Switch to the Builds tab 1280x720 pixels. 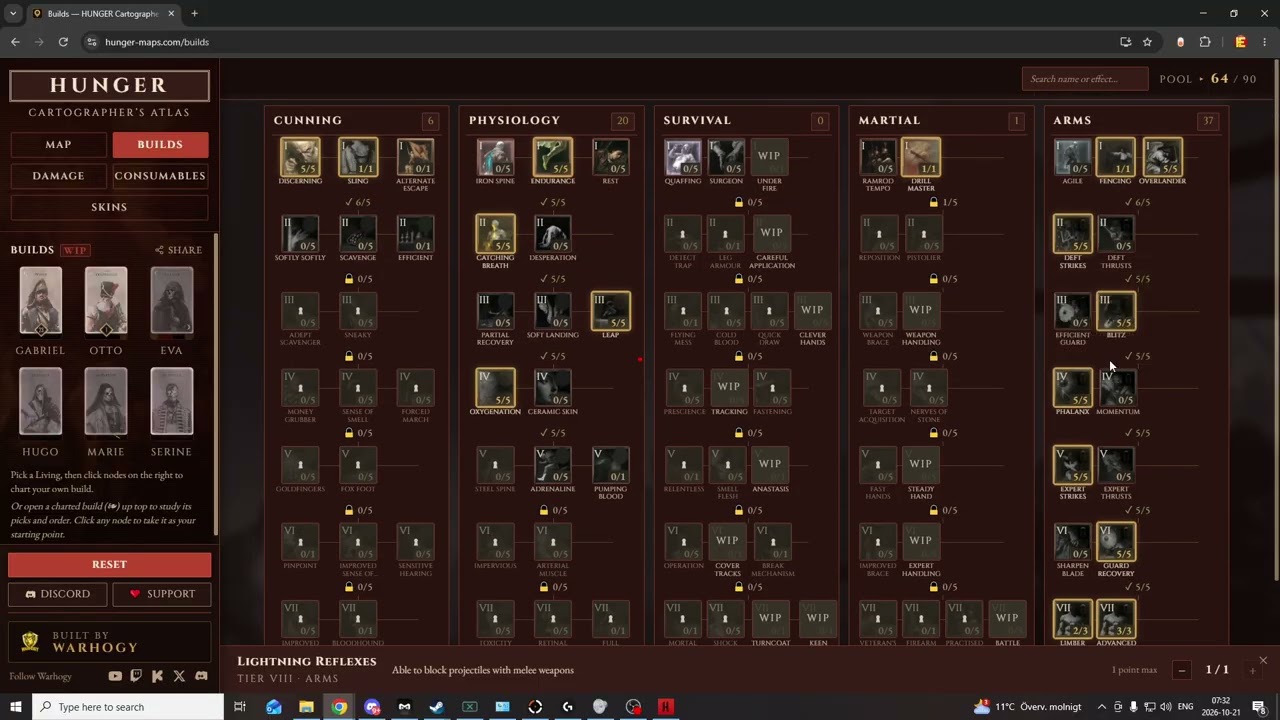160,145
